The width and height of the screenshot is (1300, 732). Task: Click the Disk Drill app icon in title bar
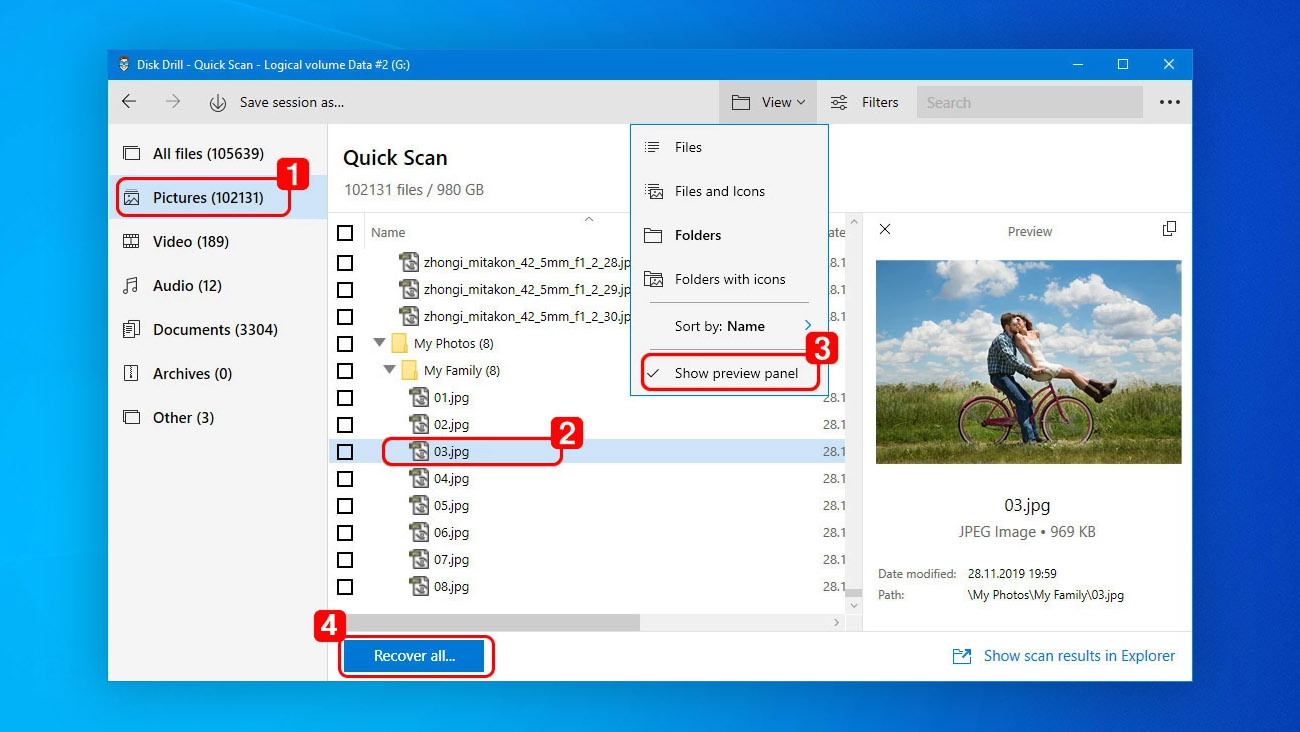(124, 65)
